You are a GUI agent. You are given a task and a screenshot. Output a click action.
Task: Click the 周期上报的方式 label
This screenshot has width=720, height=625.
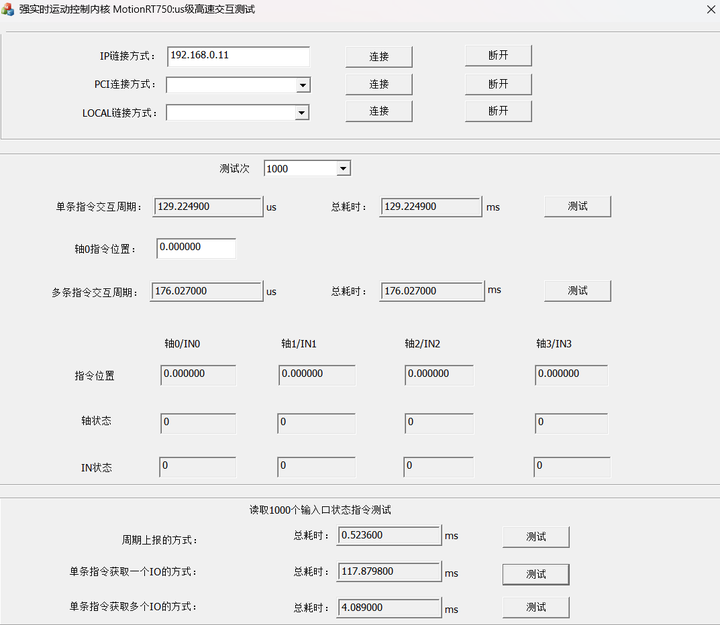pos(159,540)
